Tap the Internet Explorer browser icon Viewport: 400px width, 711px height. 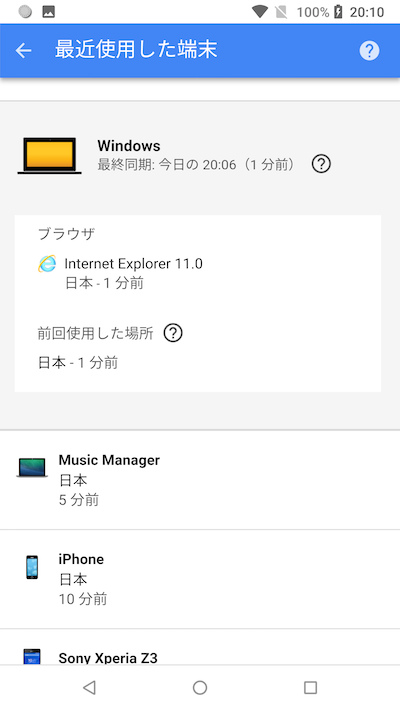point(47,263)
